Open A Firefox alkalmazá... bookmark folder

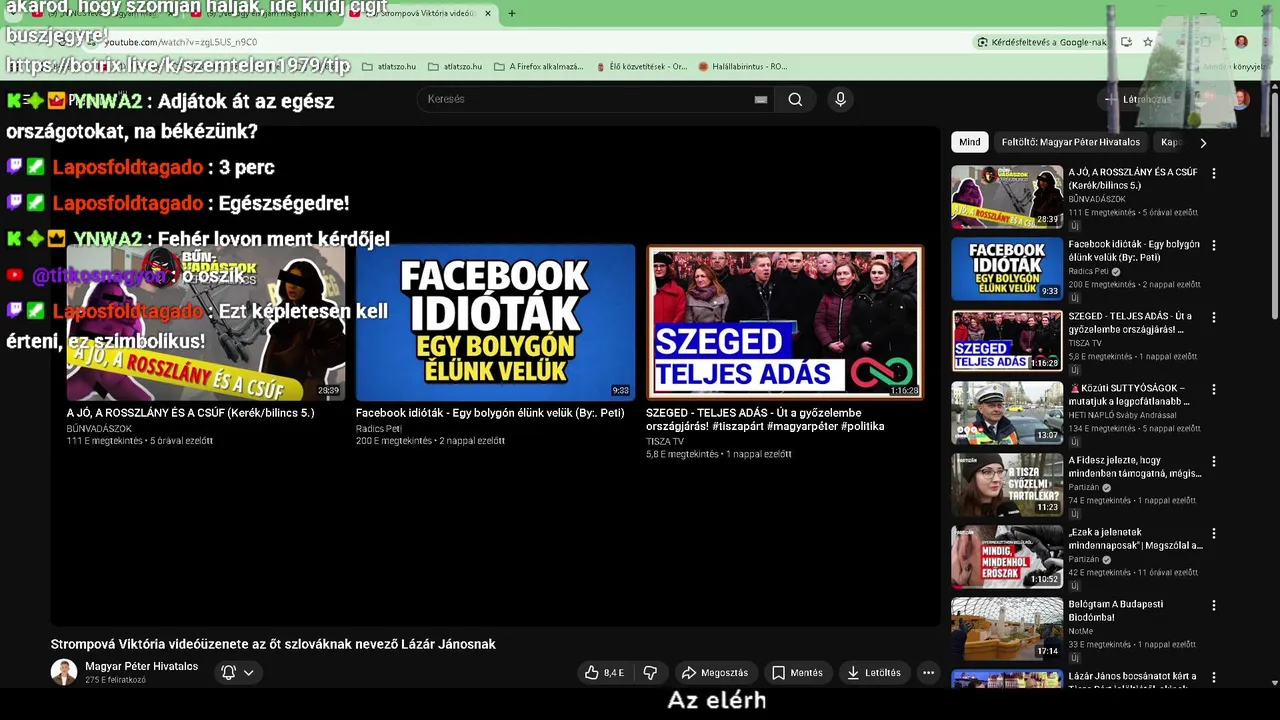tap(539, 67)
